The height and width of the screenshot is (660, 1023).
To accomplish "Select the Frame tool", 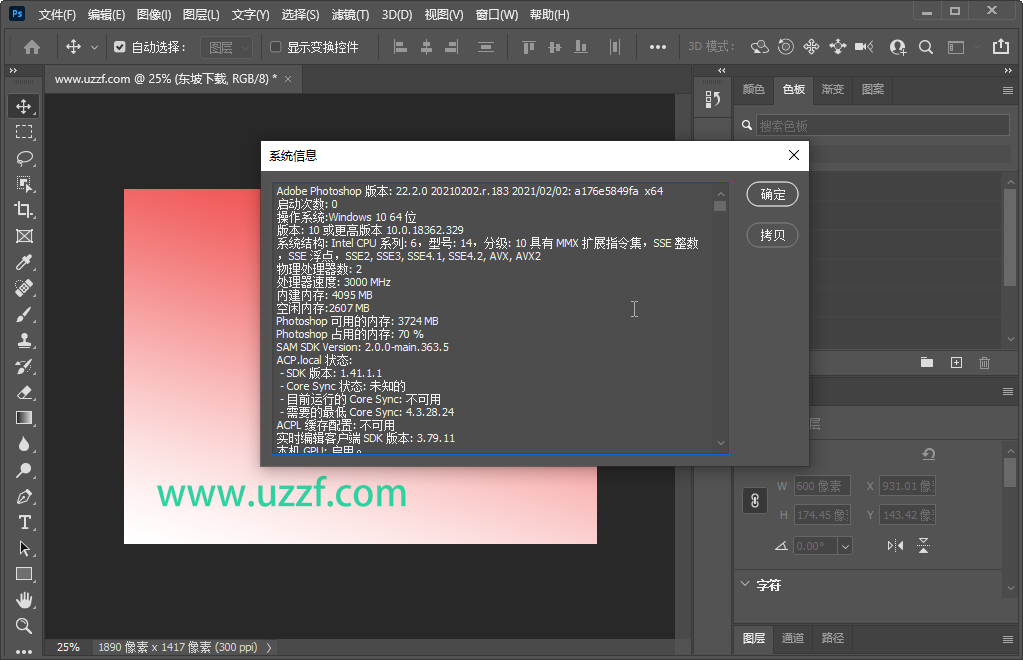I will 23,236.
